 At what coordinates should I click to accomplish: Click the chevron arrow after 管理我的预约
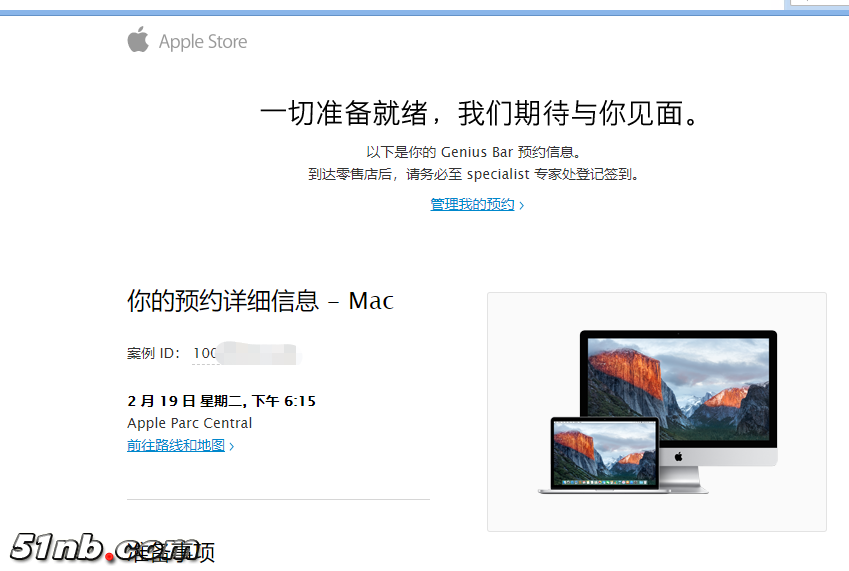click(521, 205)
